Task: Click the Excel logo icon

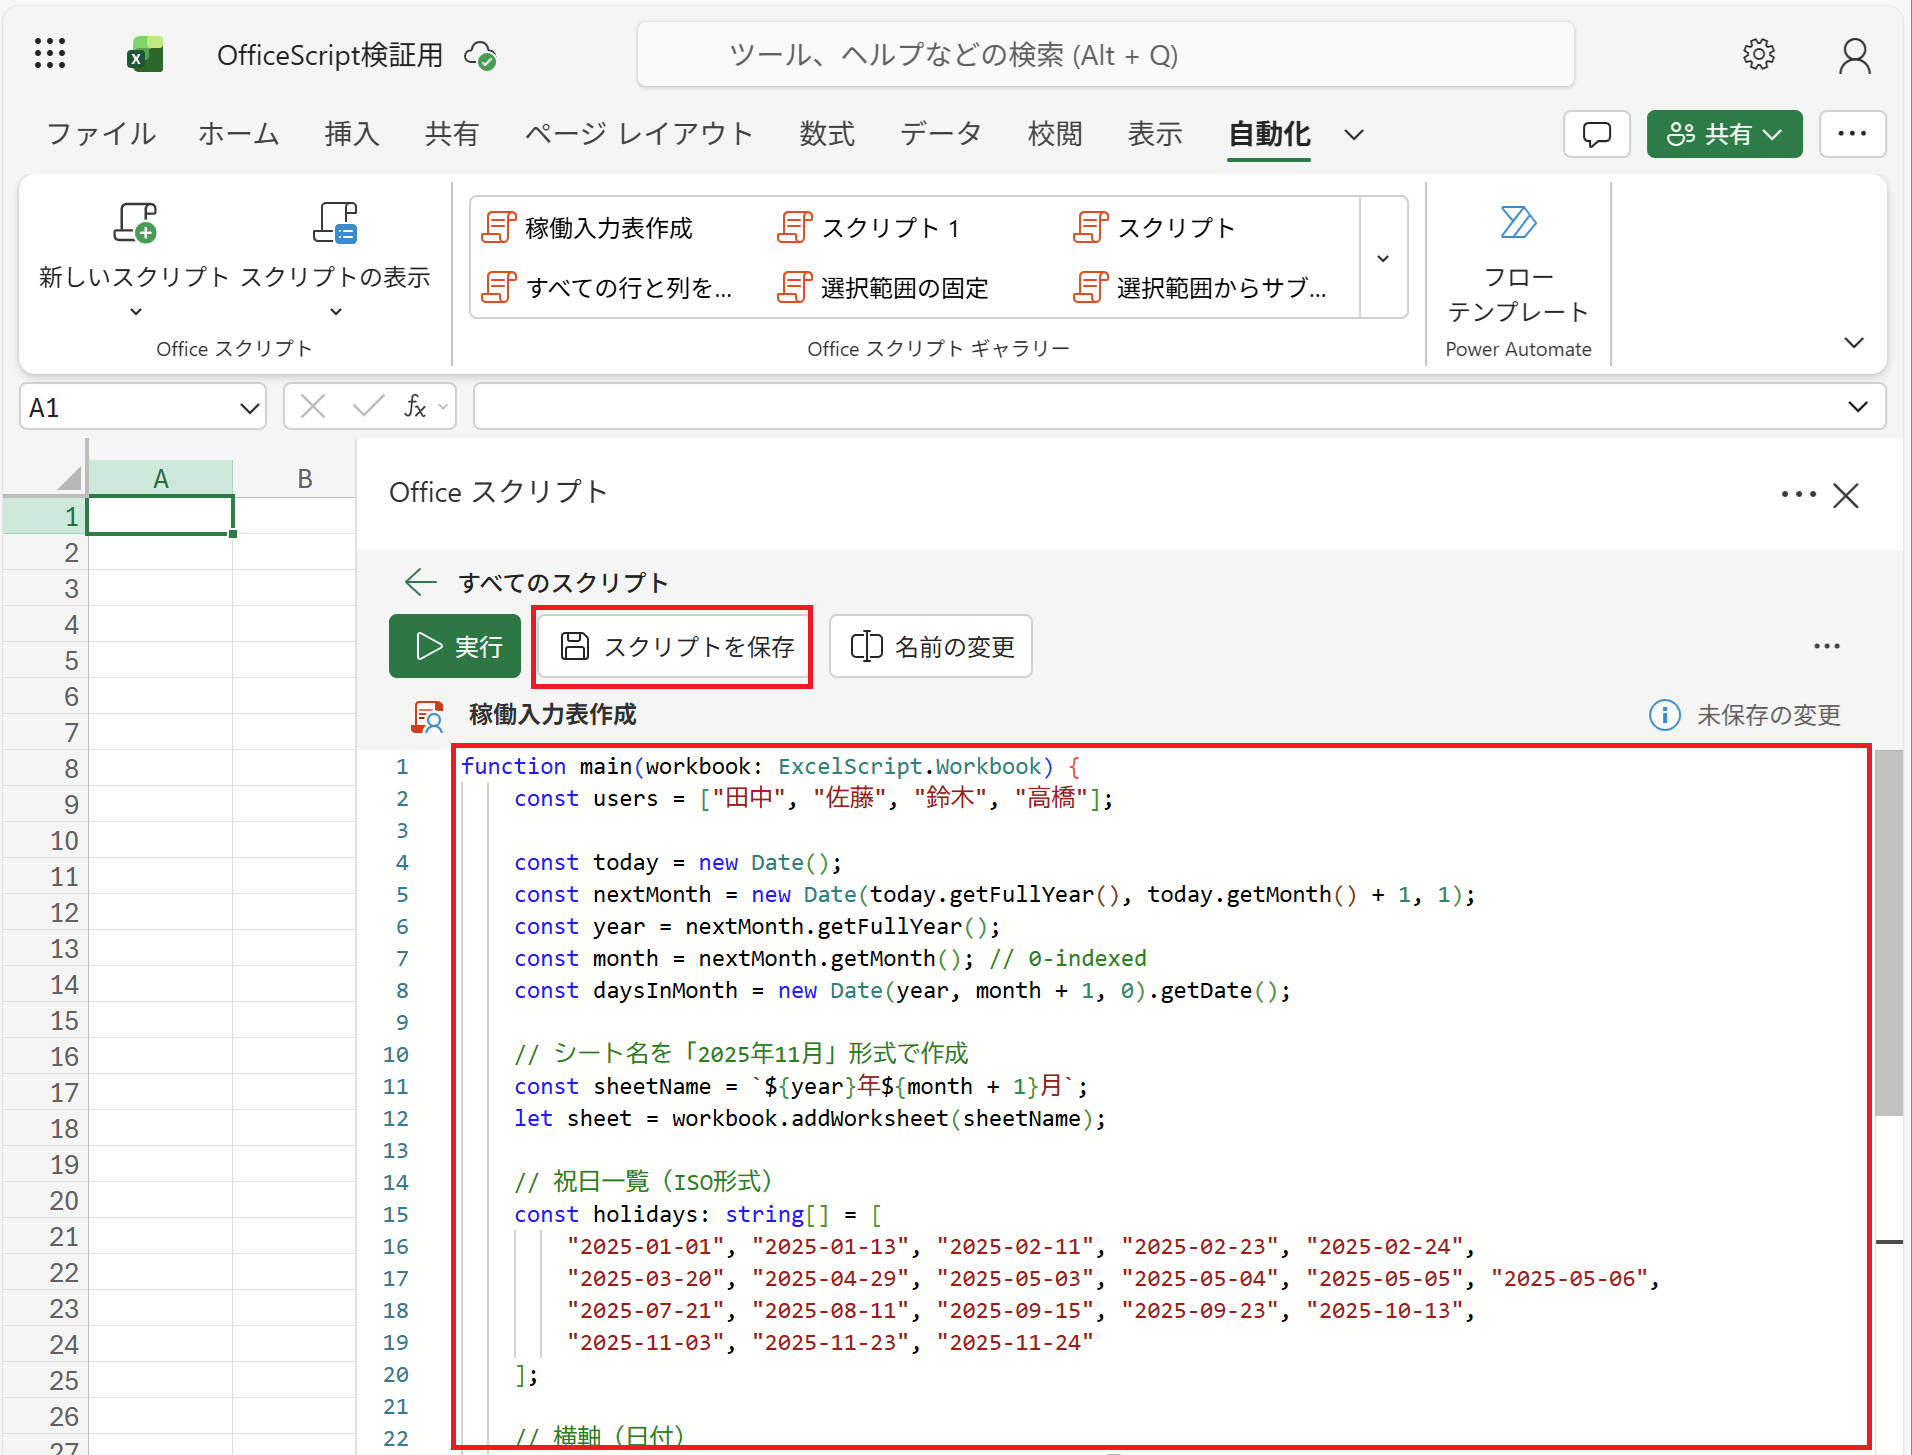Action: point(145,54)
